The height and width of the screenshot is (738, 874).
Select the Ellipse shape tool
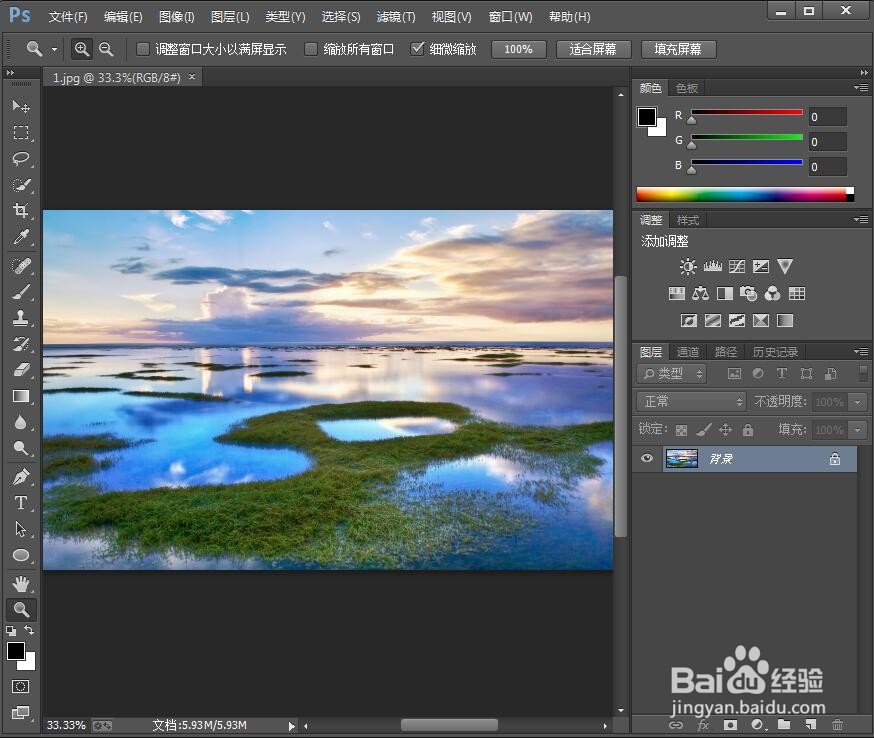21,555
